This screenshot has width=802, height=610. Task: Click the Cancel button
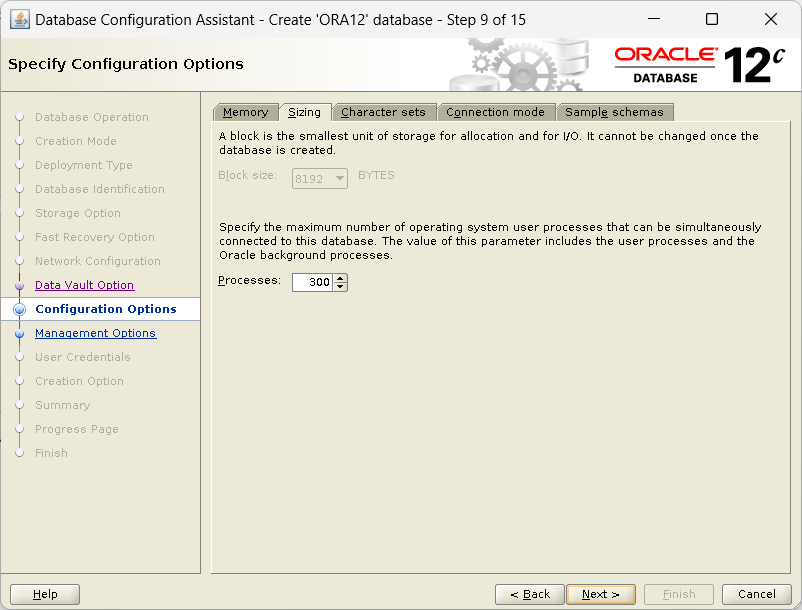[756, 594]
